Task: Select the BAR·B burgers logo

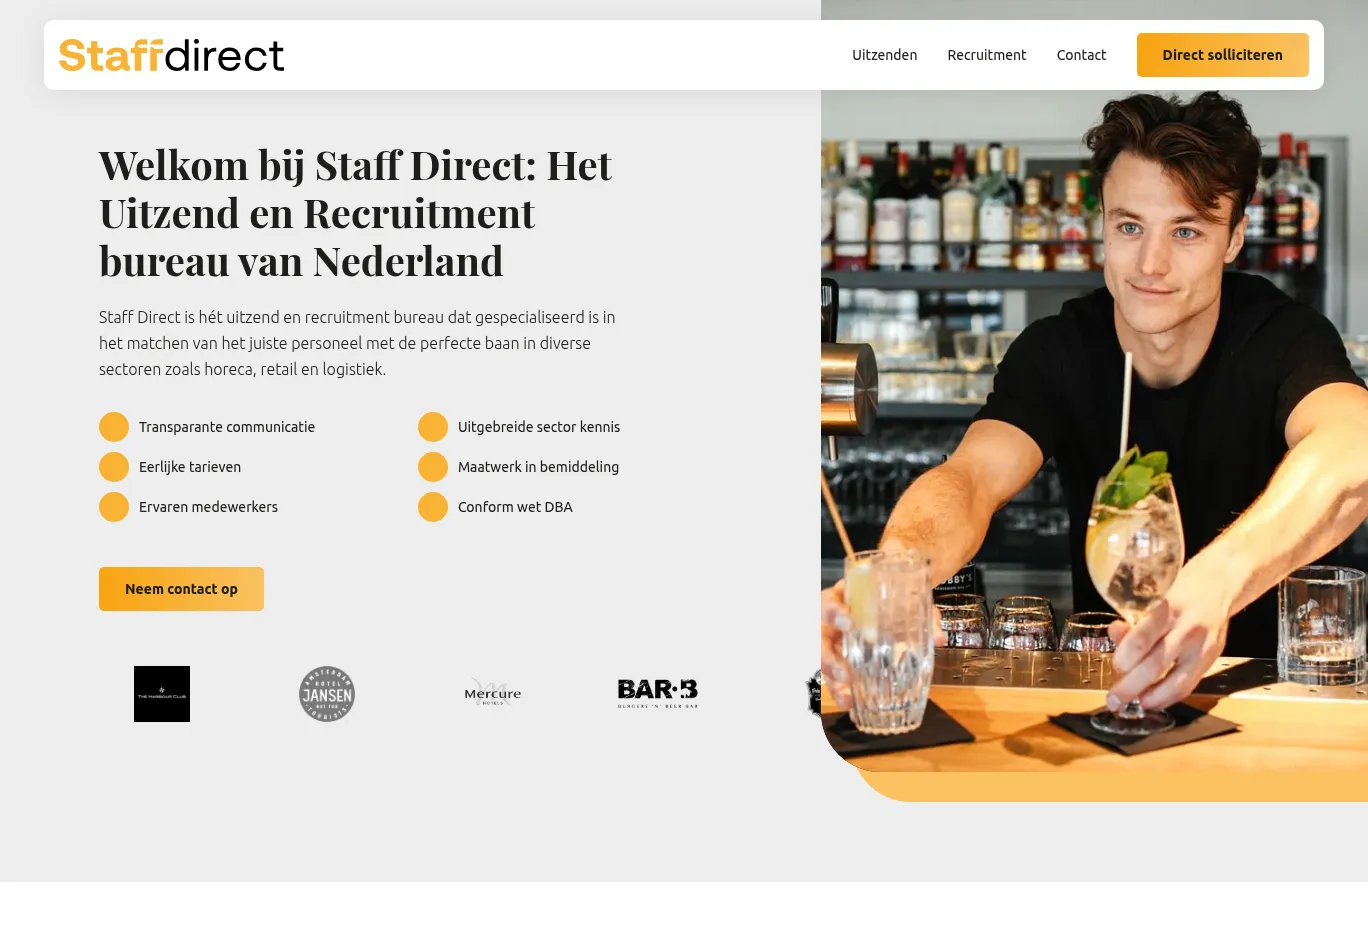Action: click(x=658, y=693)
